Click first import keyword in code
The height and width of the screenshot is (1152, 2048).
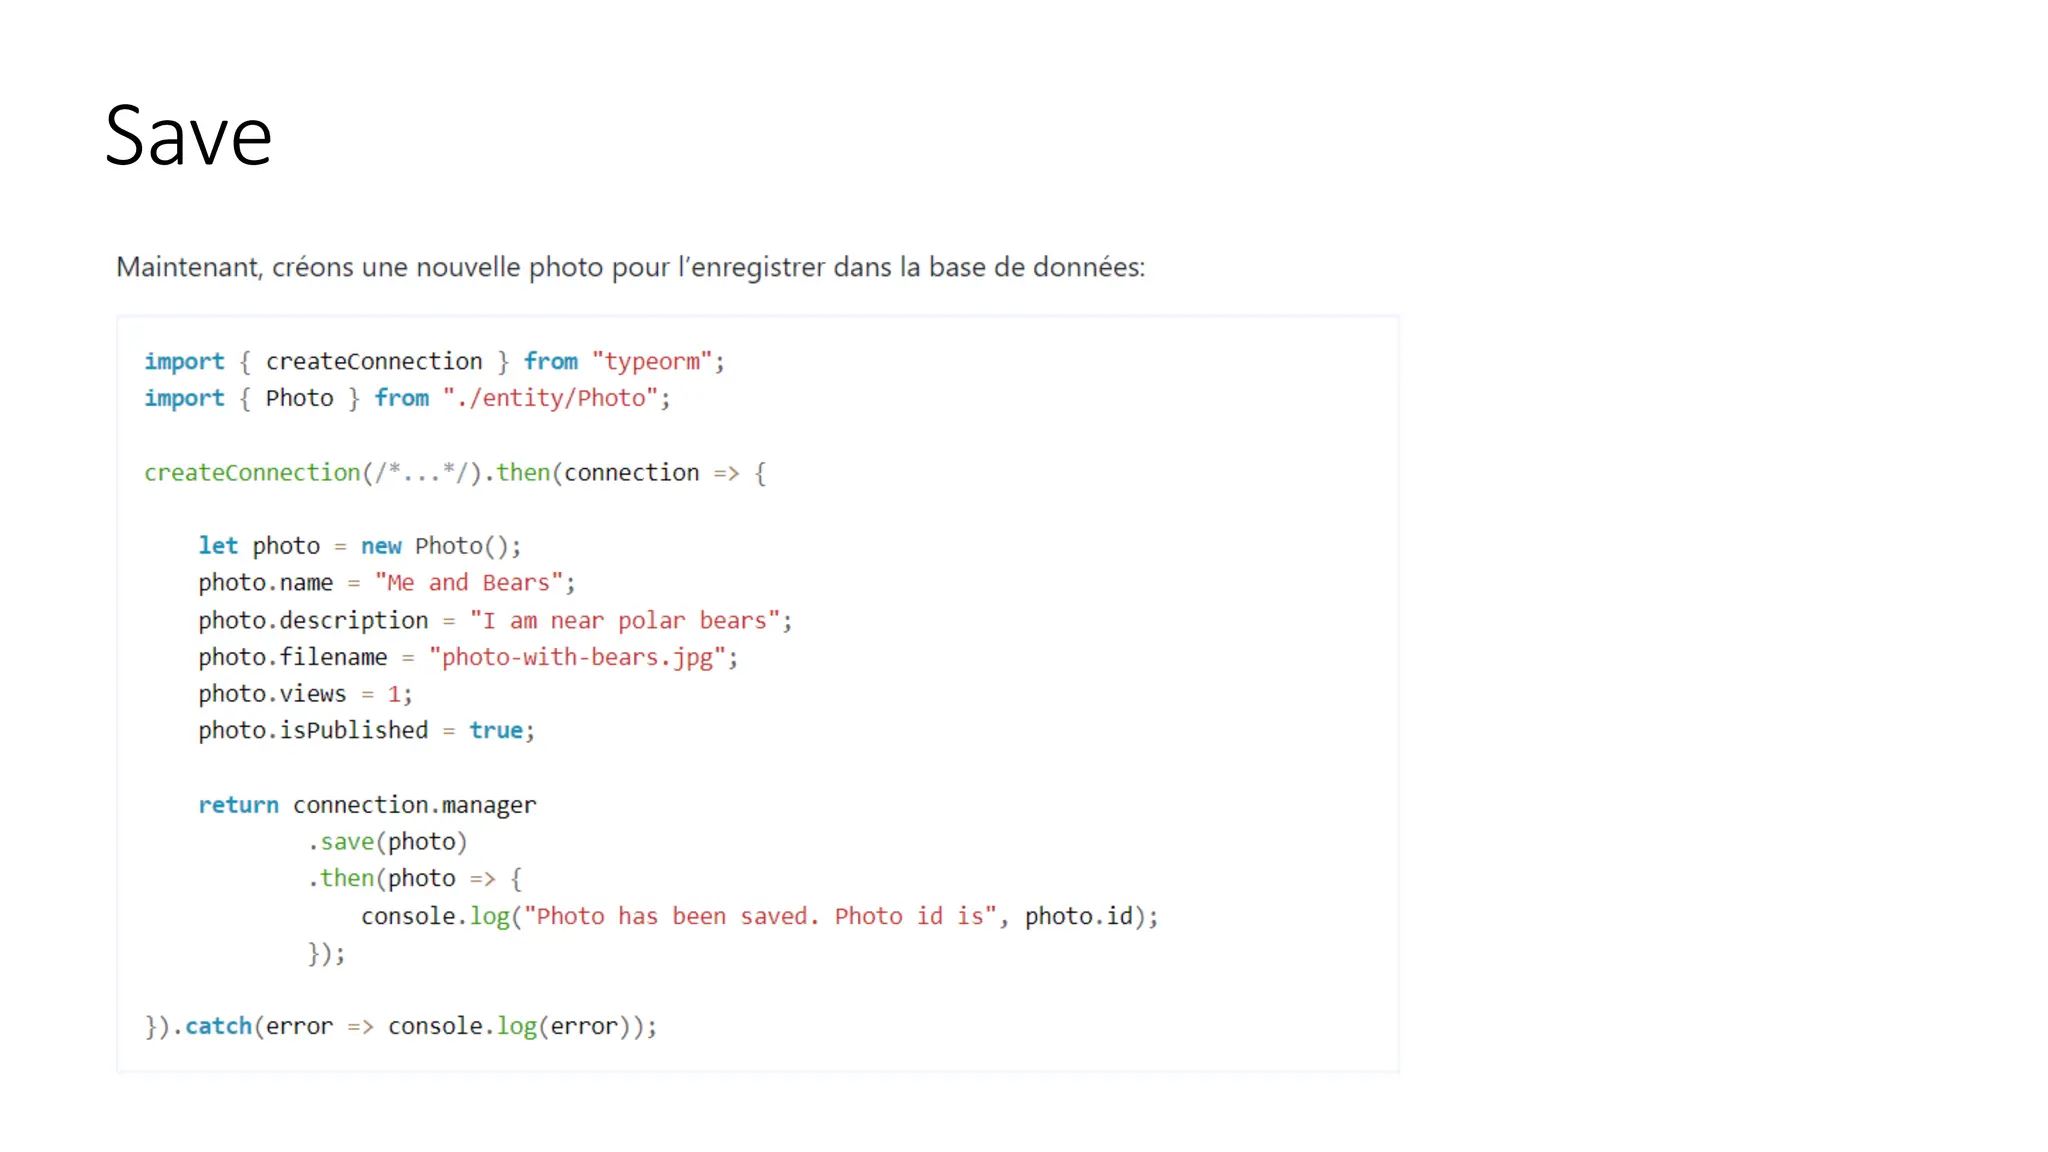pyautogui.click(x=184, y=361)
